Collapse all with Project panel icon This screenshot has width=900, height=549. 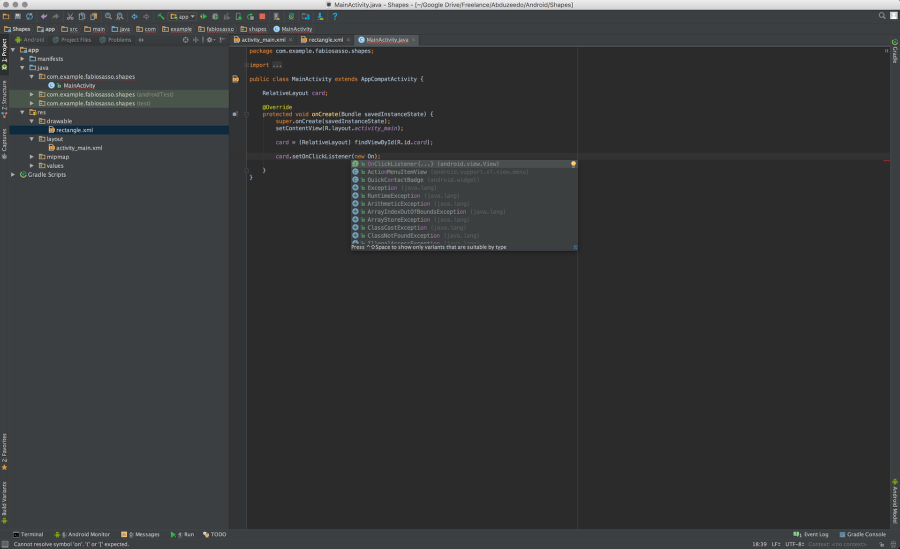195,40
